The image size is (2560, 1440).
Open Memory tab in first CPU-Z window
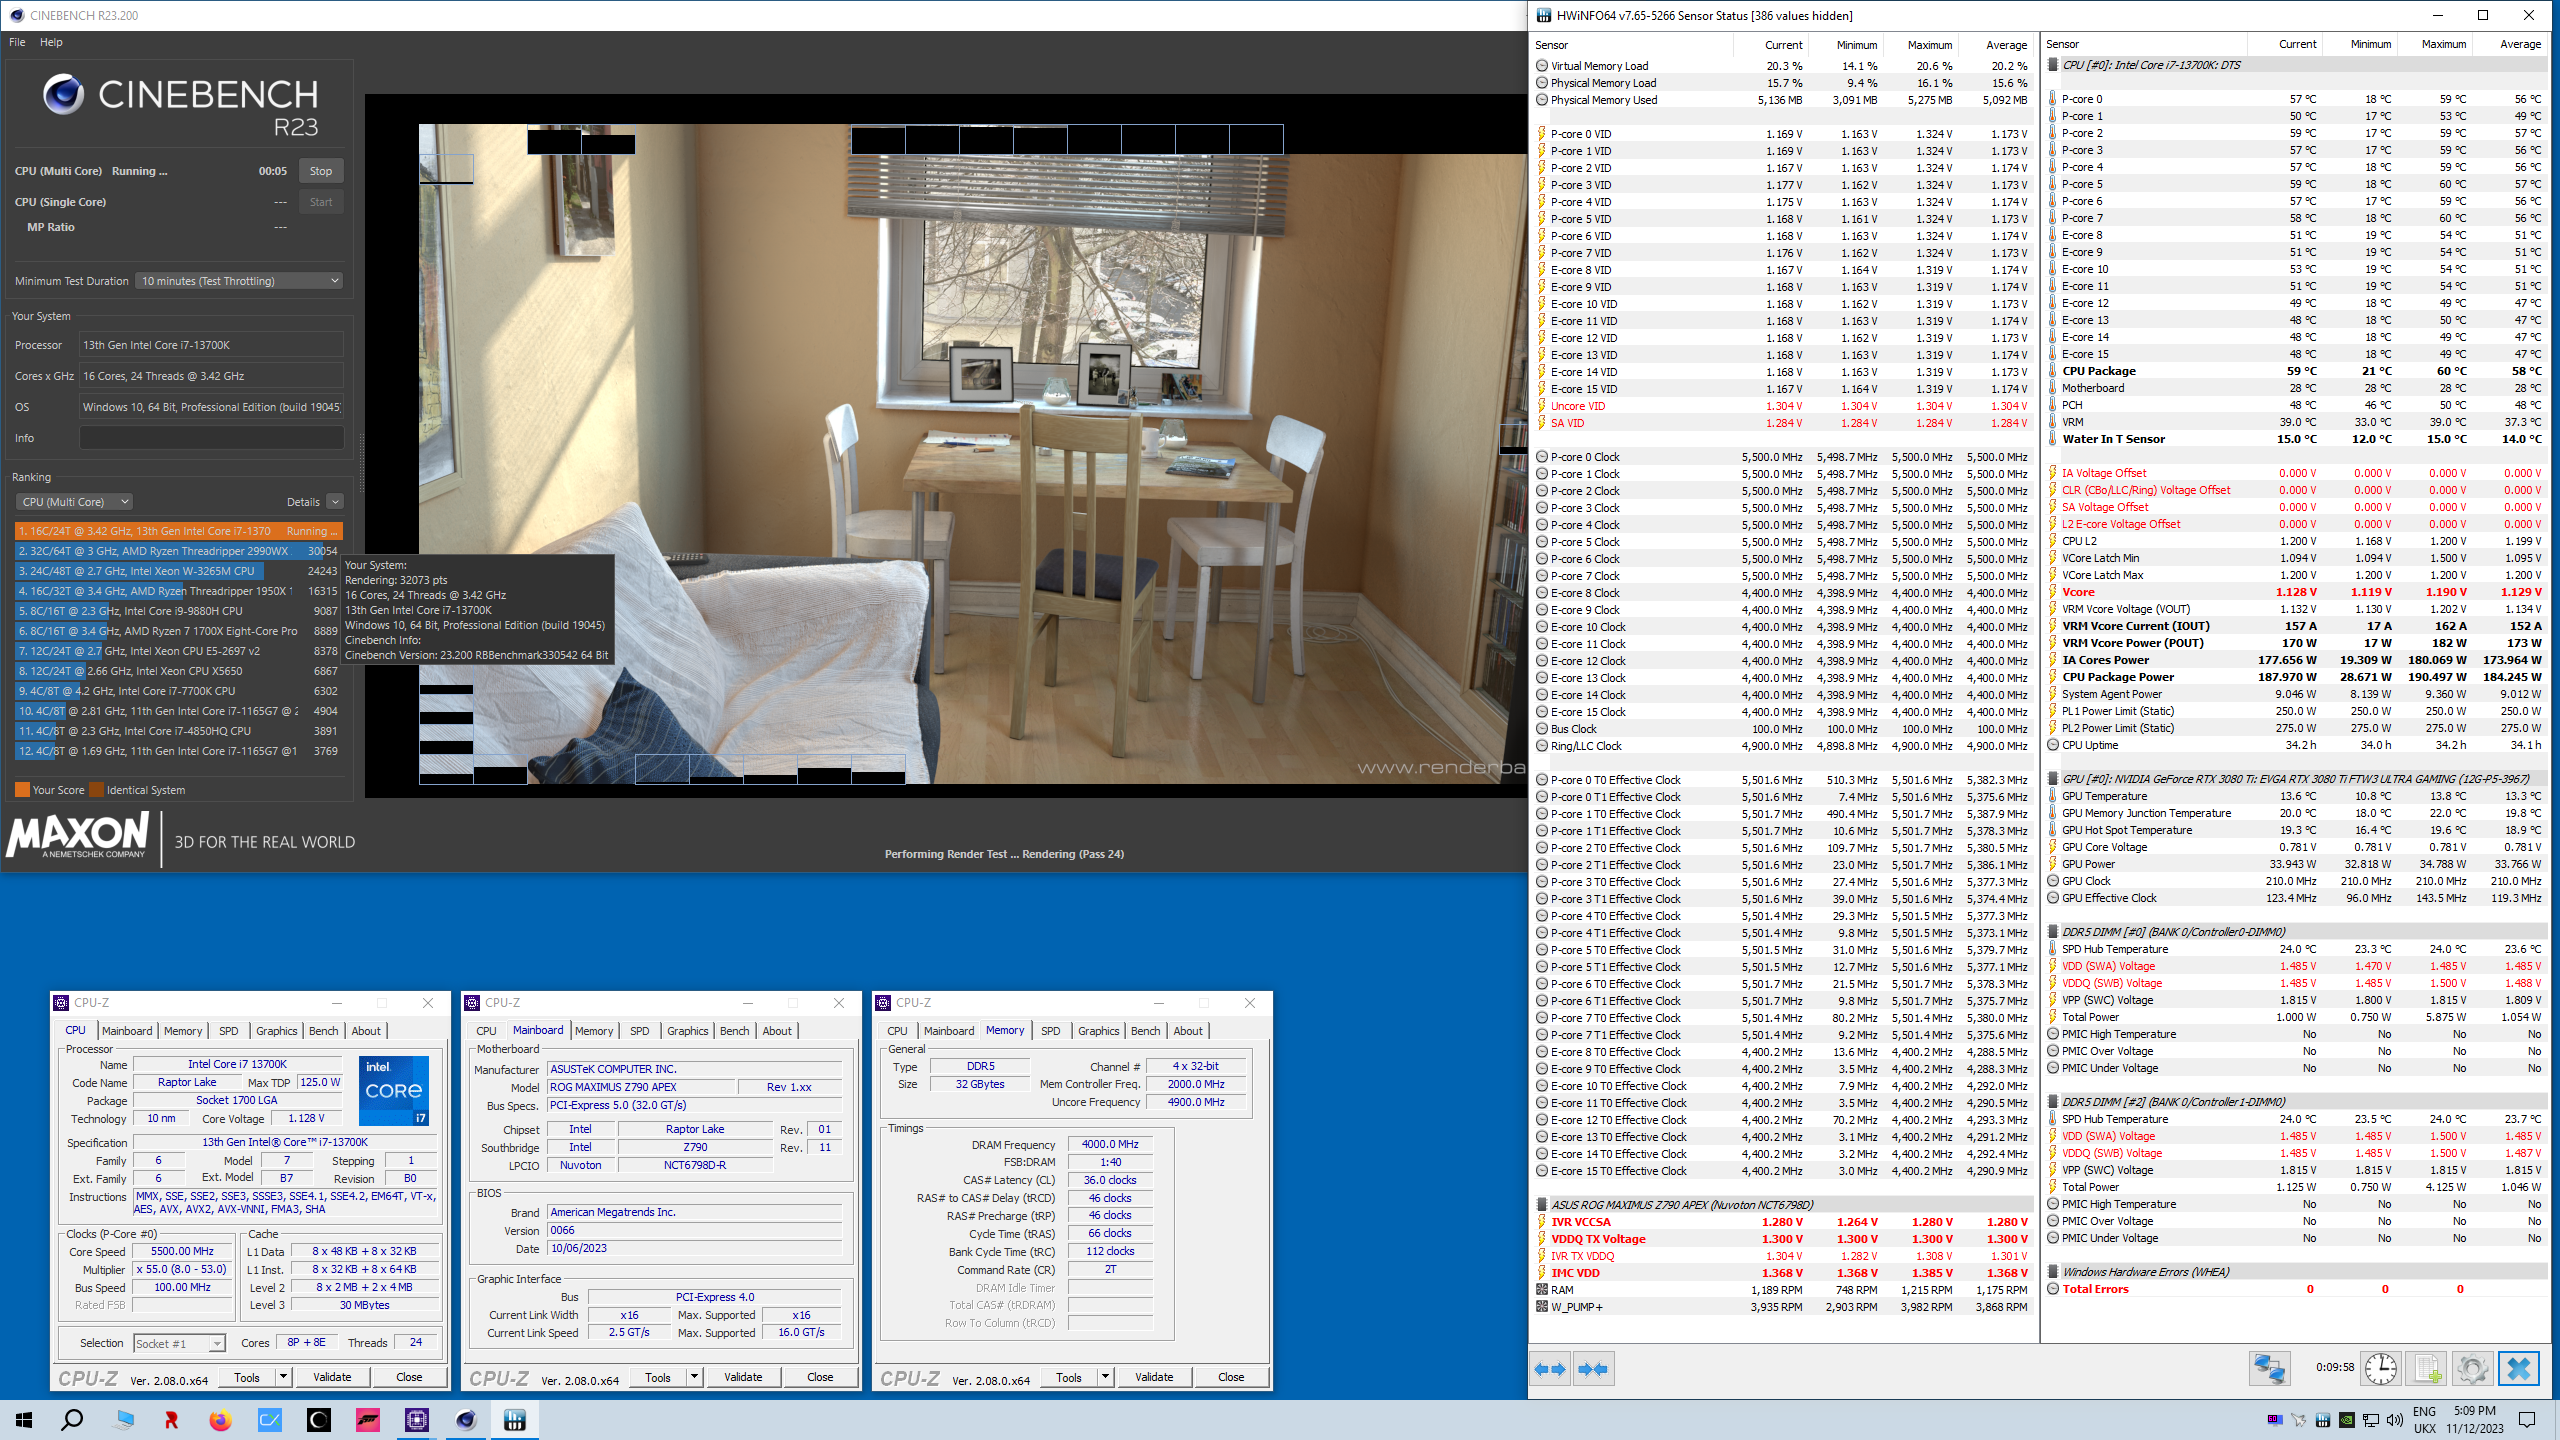coord(183,1031)
